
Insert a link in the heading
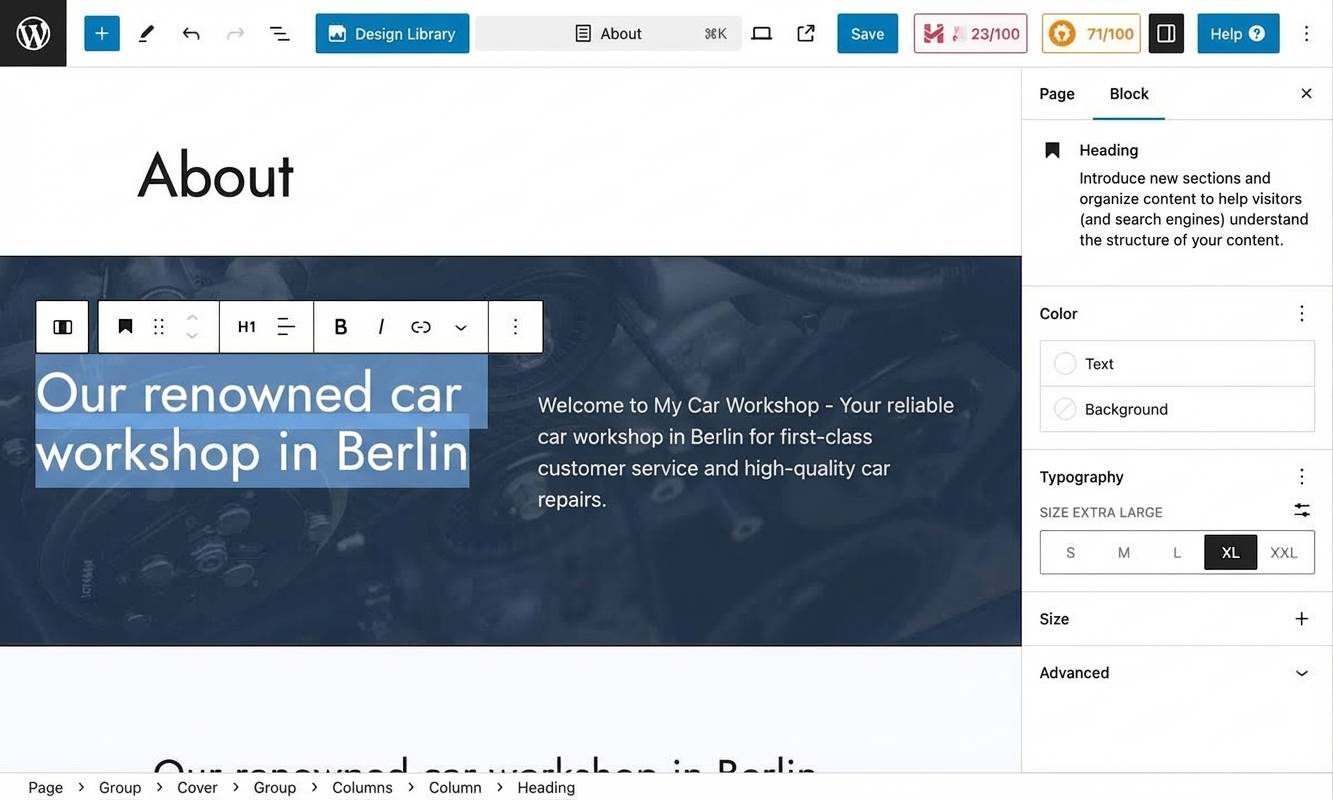tap(421, 327)
